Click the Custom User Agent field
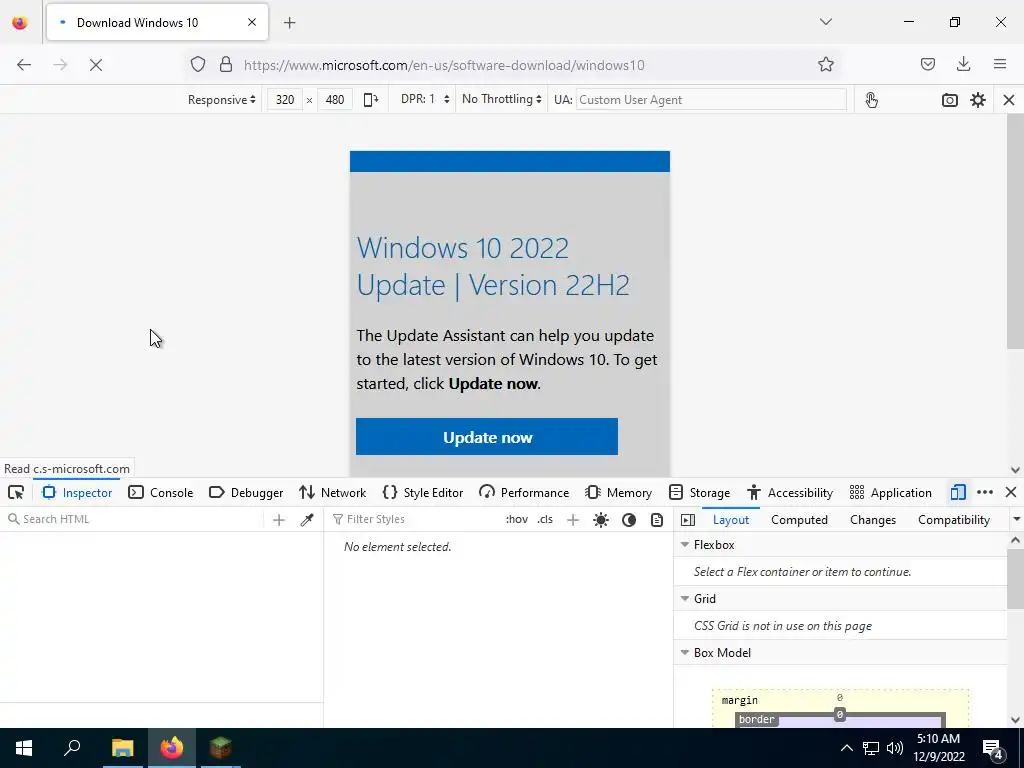 (x=711, y=100)
